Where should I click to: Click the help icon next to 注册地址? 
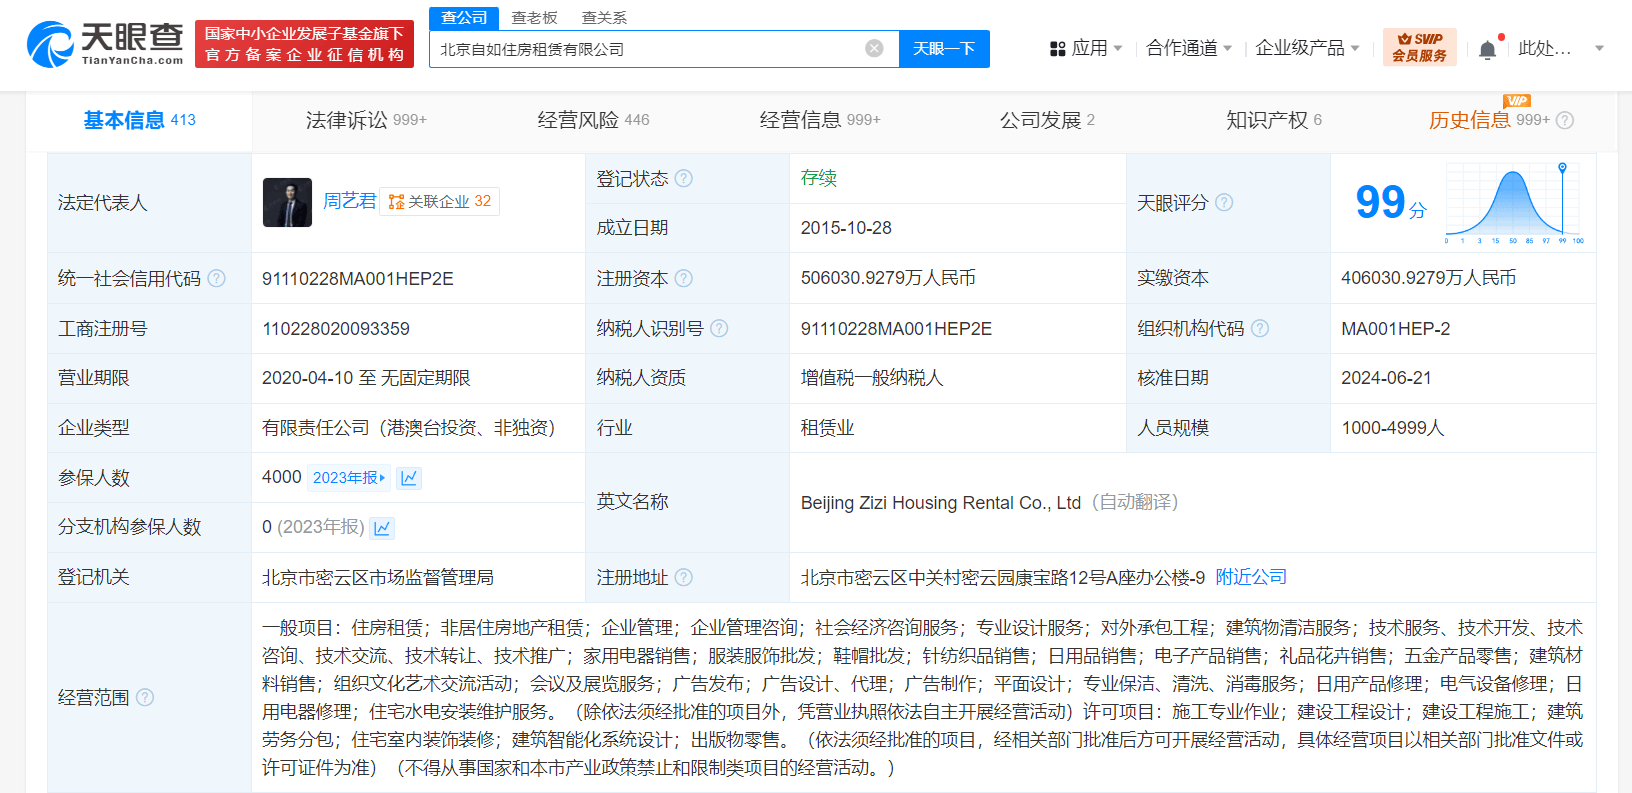(684, 577)
